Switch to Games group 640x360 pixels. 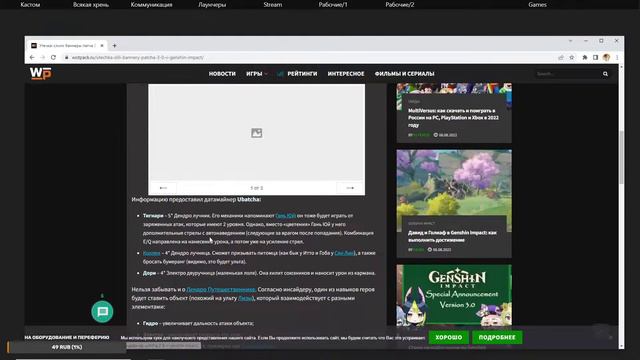point(537,4)
